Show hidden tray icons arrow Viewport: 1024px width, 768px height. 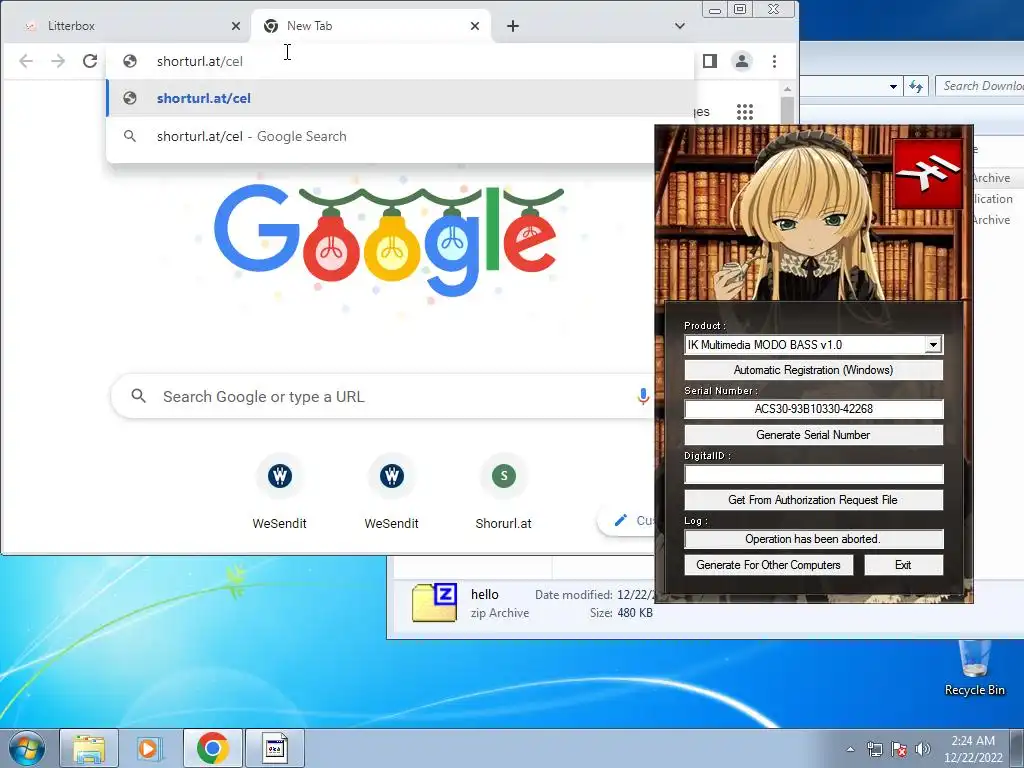click(x=850, y=749)
